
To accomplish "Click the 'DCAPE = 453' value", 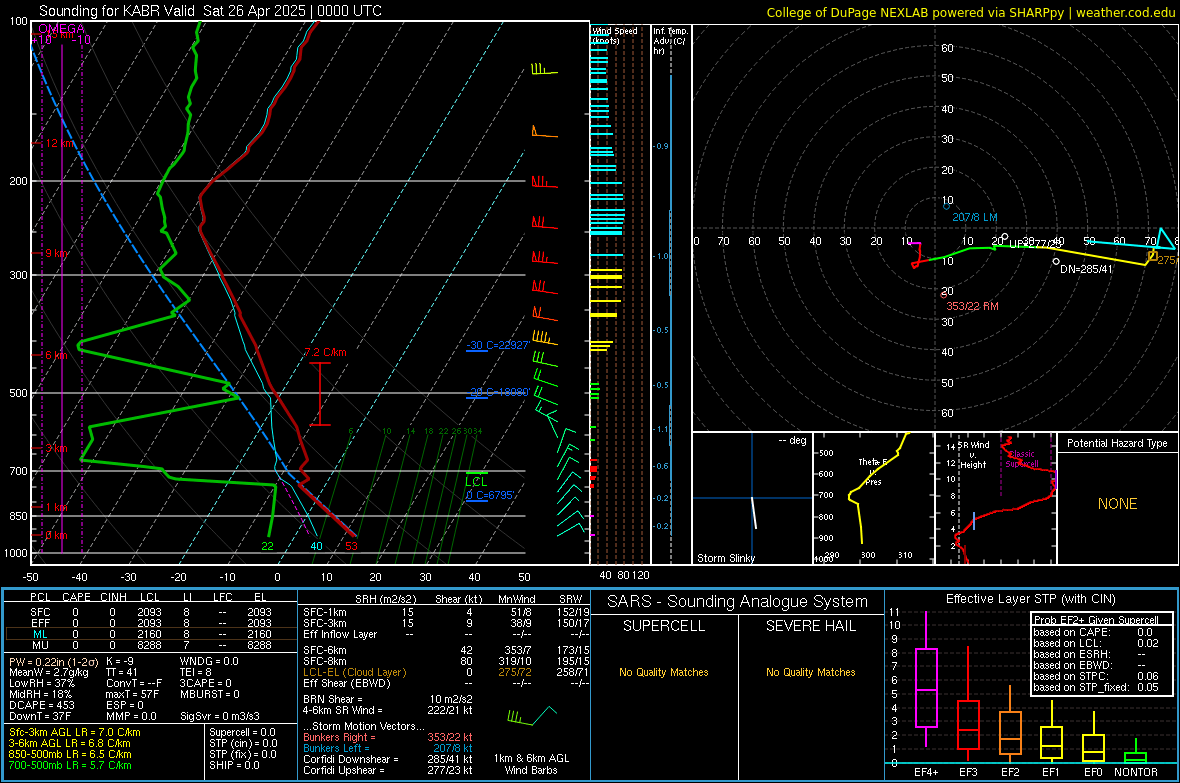I will (x=42, y=705).
